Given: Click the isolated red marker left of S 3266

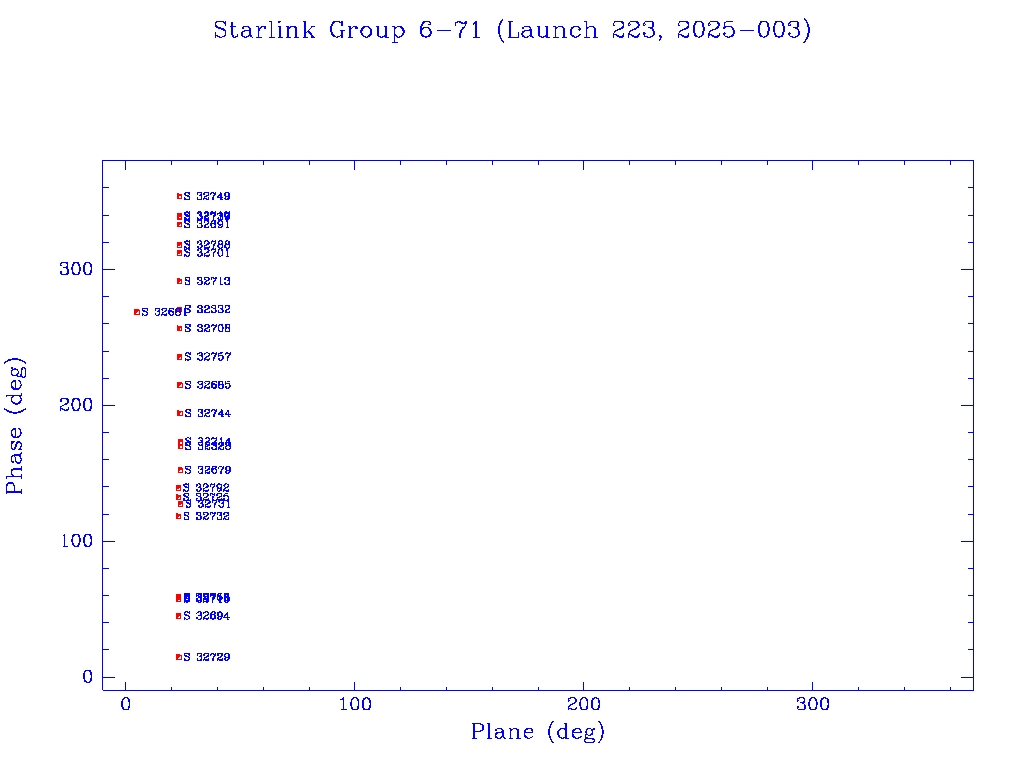Looking at the screenshot, I should tap(136, 312).
